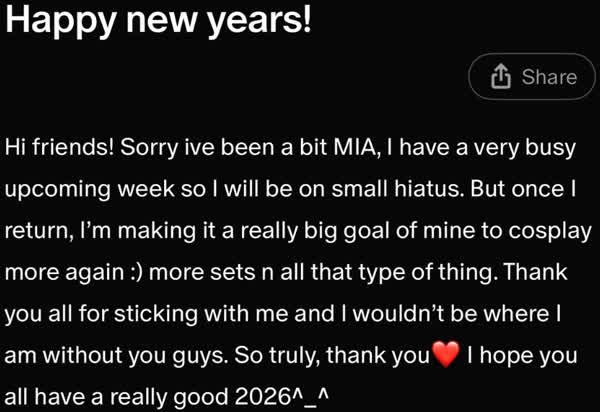Image resolution: width=600 pixels, height=412 pixels.
Task: Select the "Happy new years!" title
Action: click(158, 21)
